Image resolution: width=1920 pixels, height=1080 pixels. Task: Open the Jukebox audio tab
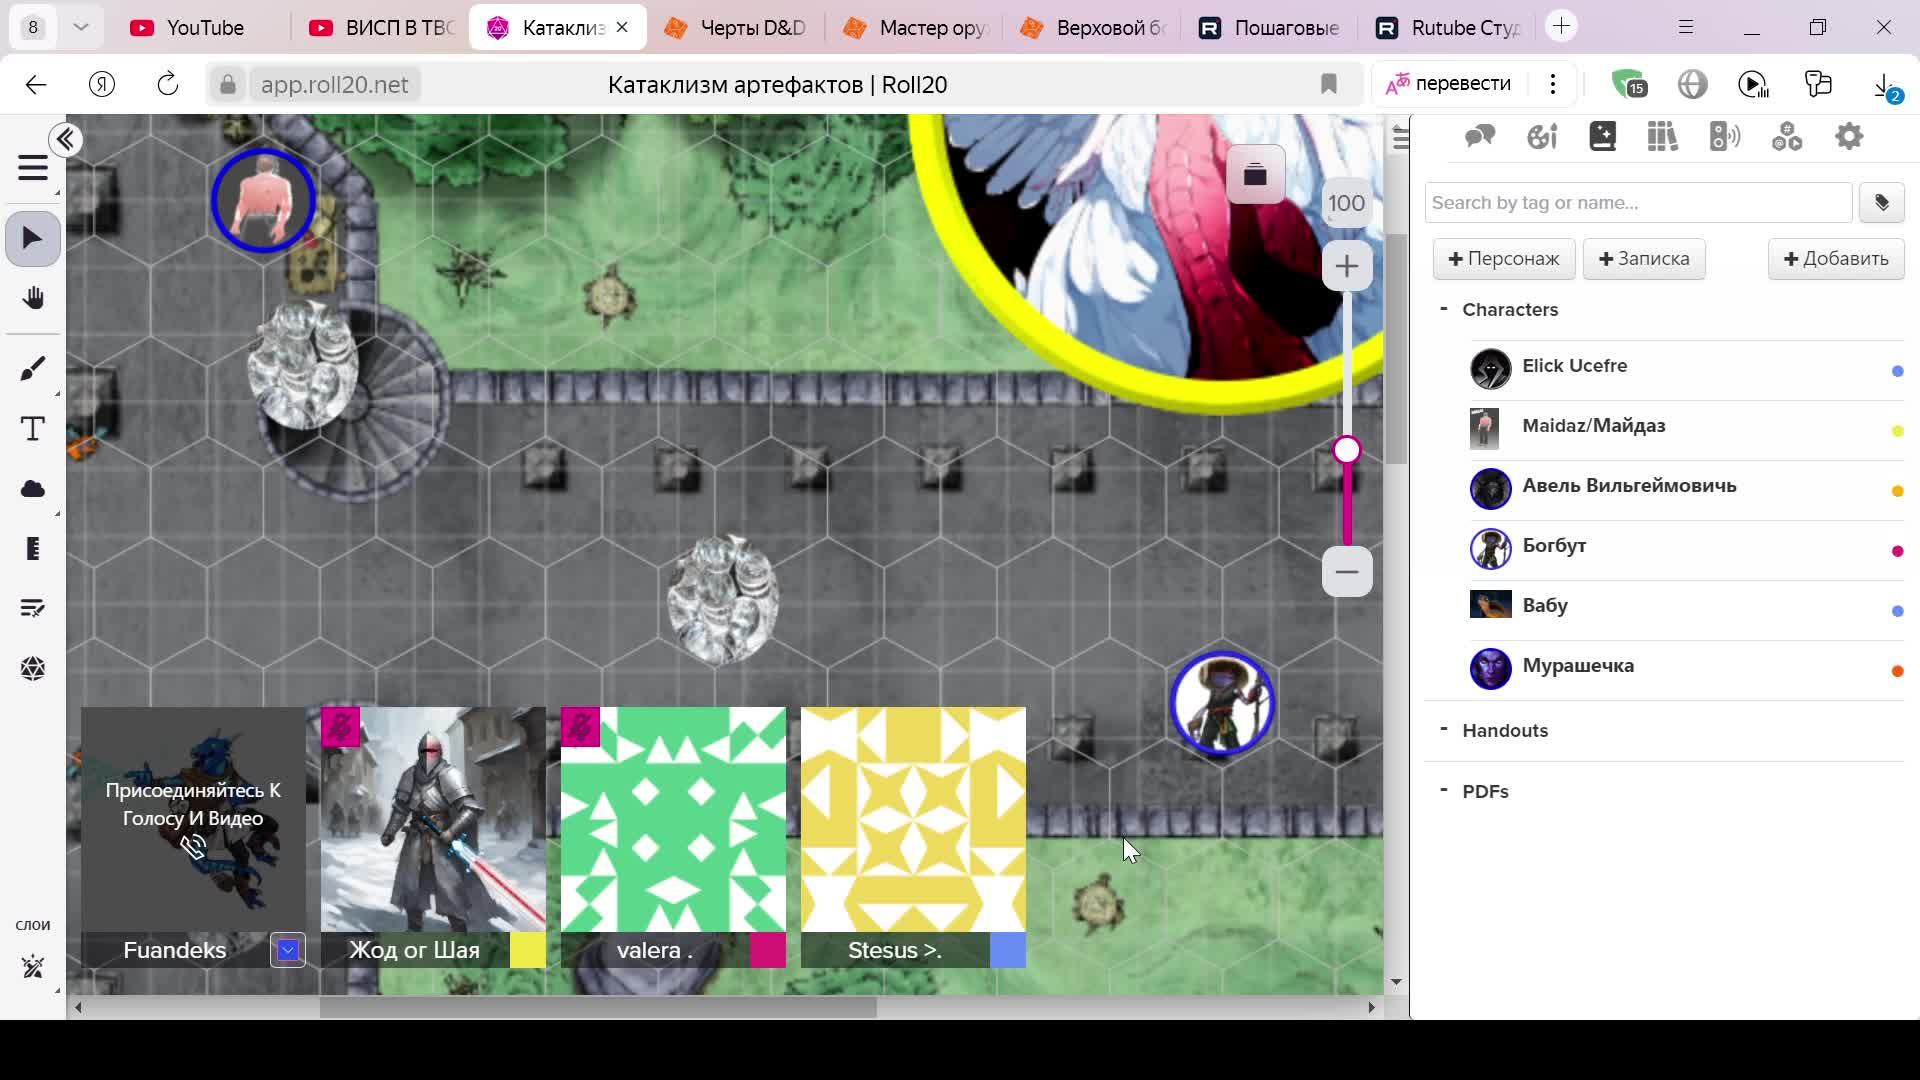point(1724,137)
